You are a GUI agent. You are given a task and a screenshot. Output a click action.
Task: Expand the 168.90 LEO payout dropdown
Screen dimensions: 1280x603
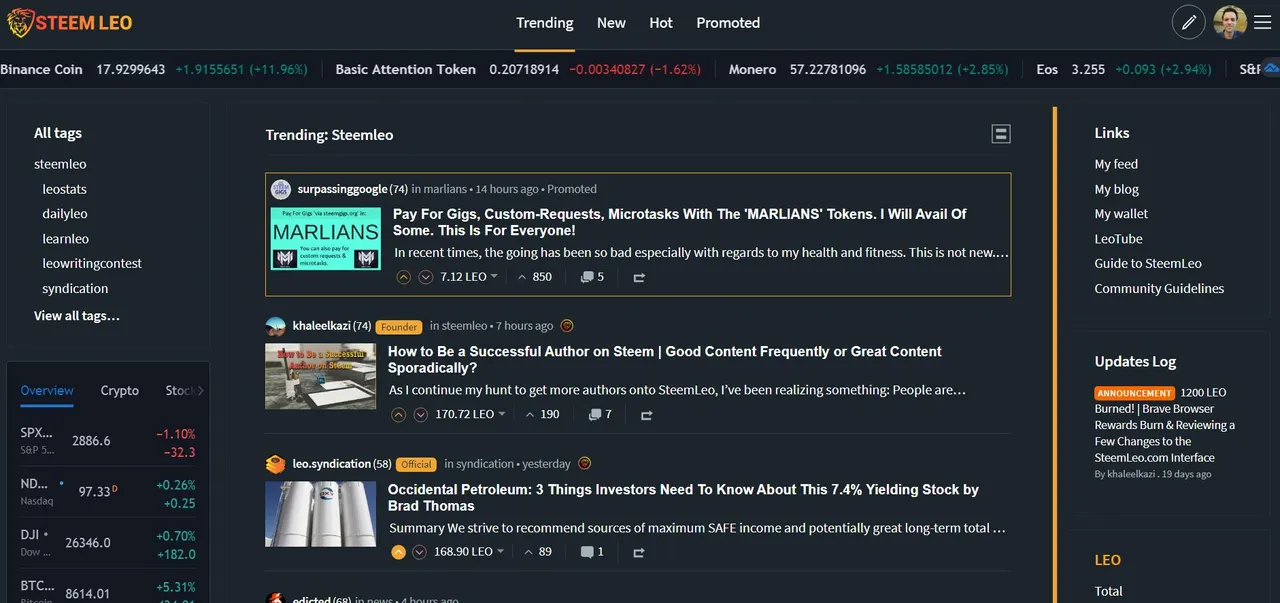click(501, 552)
